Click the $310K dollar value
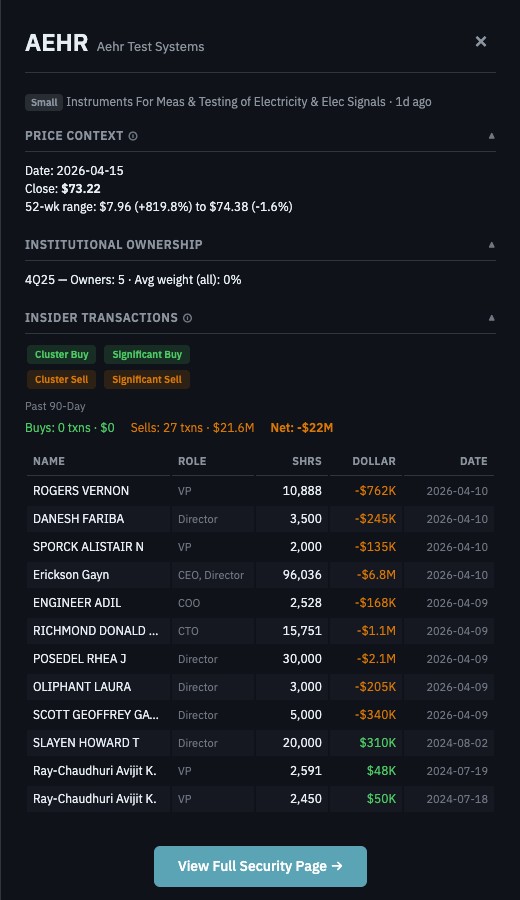 pyautogui.click(x=378, y=743)
